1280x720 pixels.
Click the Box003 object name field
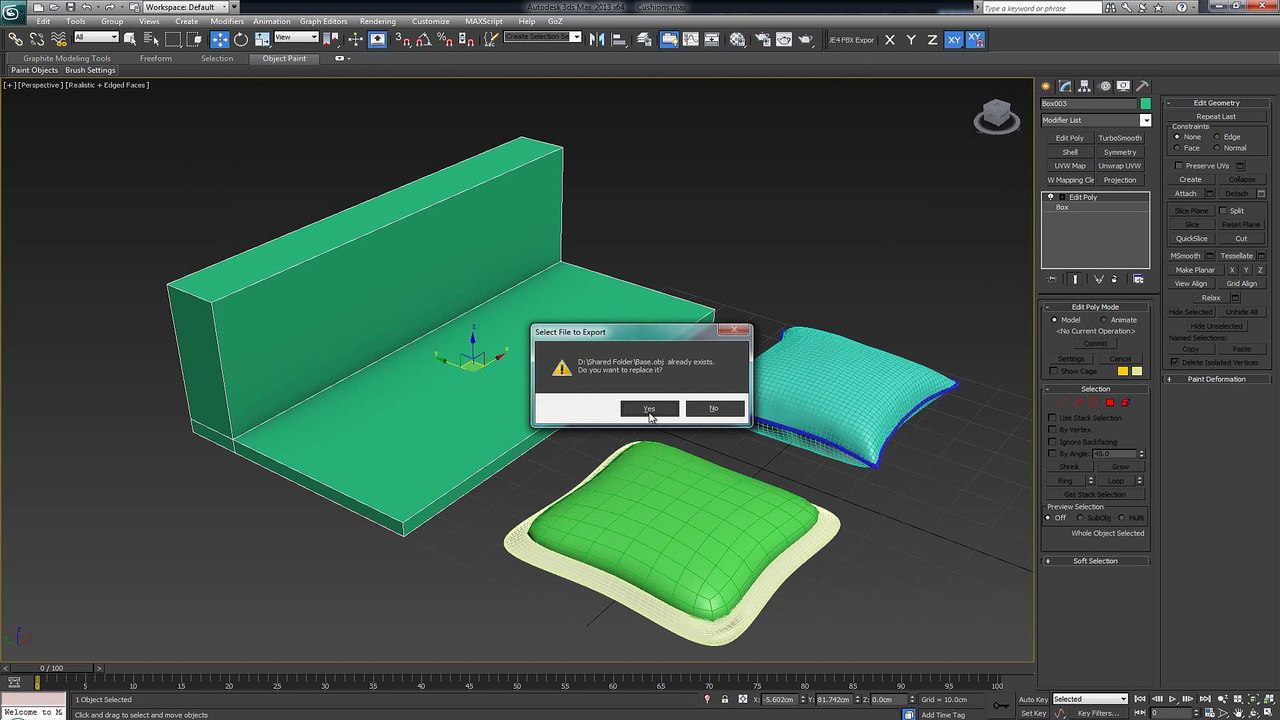point(1089,104)
